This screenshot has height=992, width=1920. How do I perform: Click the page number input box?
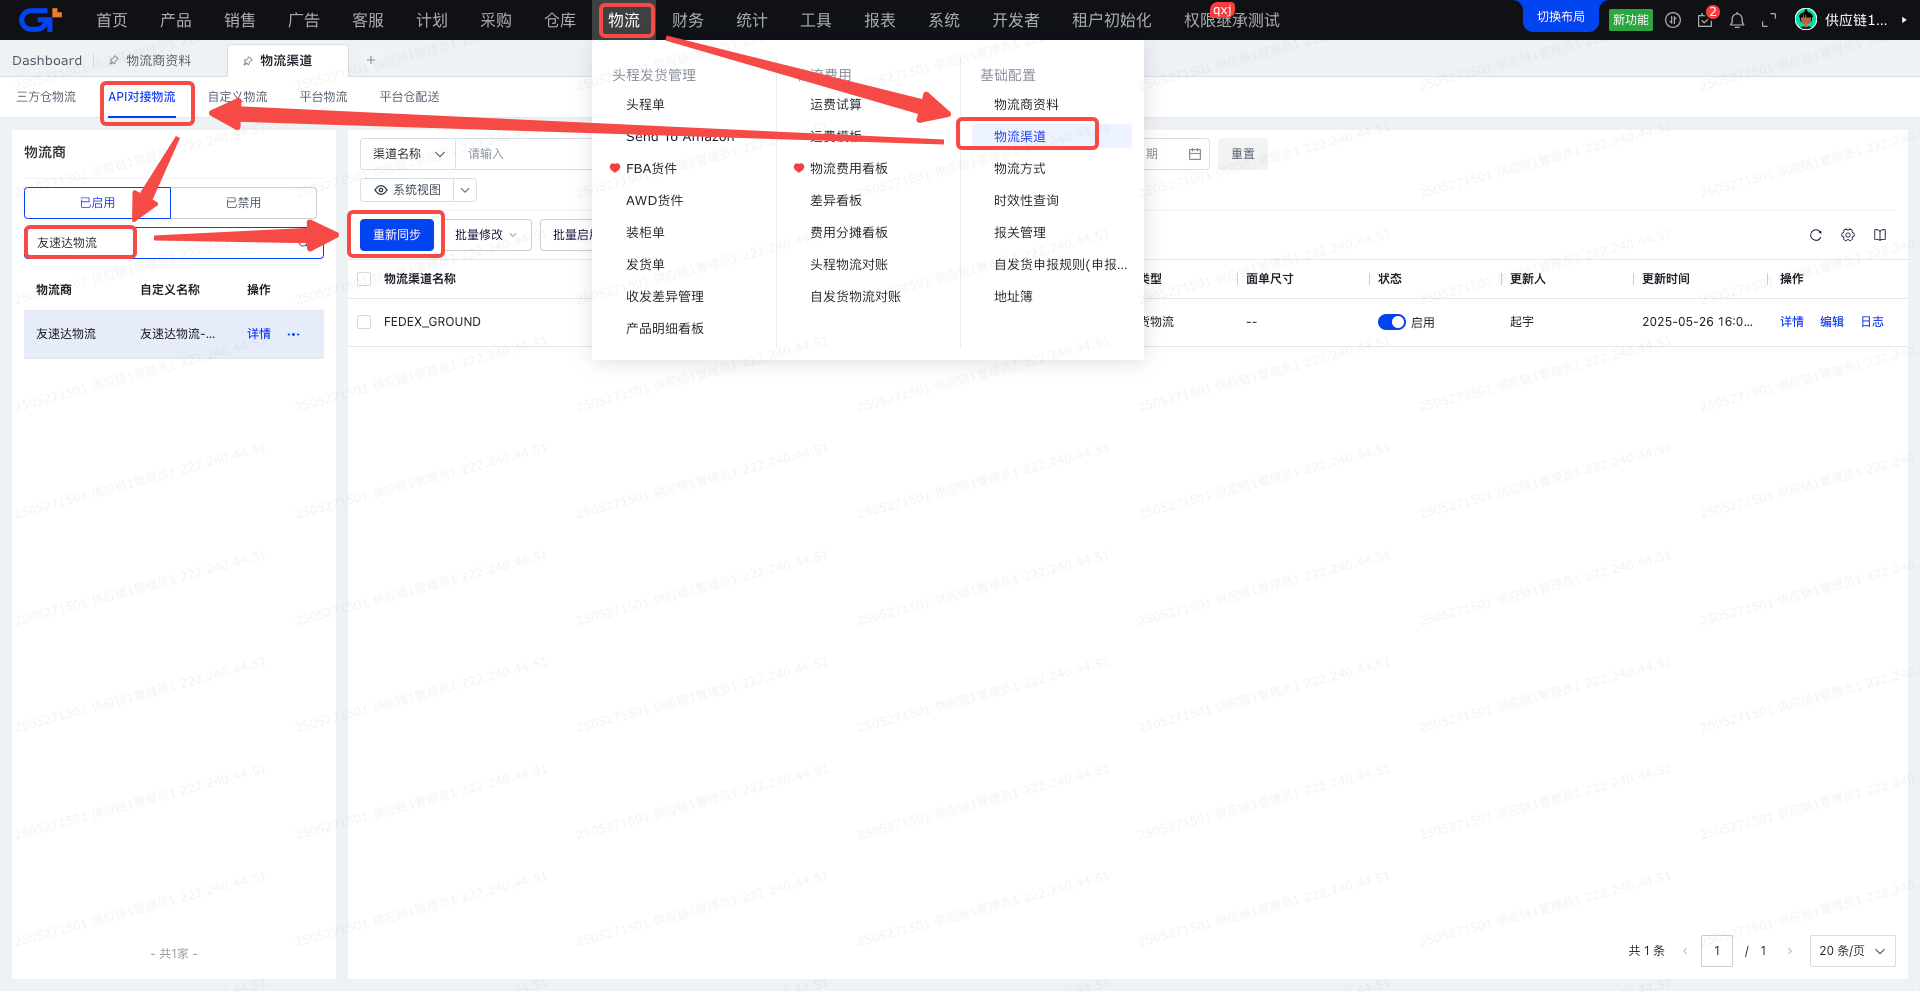[1717, 951]
